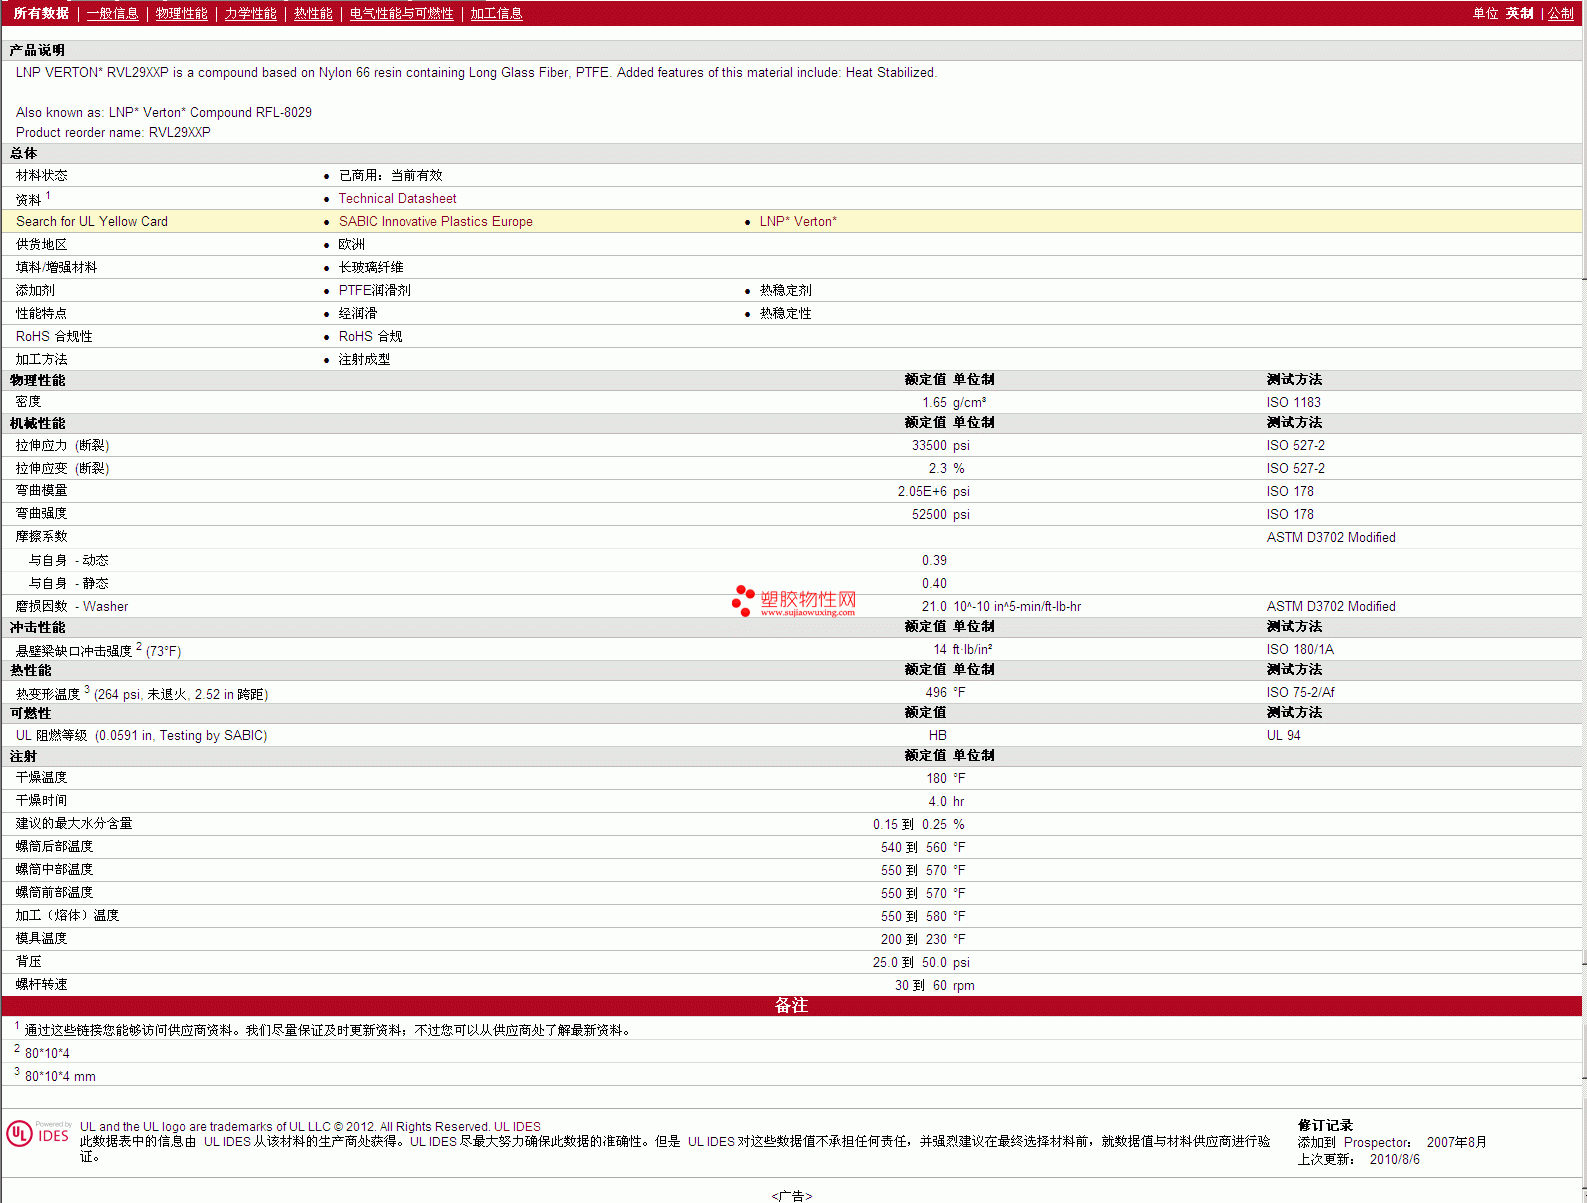Select the 热性能 tab
The width and height of the screenshot is (1587, 1203).
(313, 14)
